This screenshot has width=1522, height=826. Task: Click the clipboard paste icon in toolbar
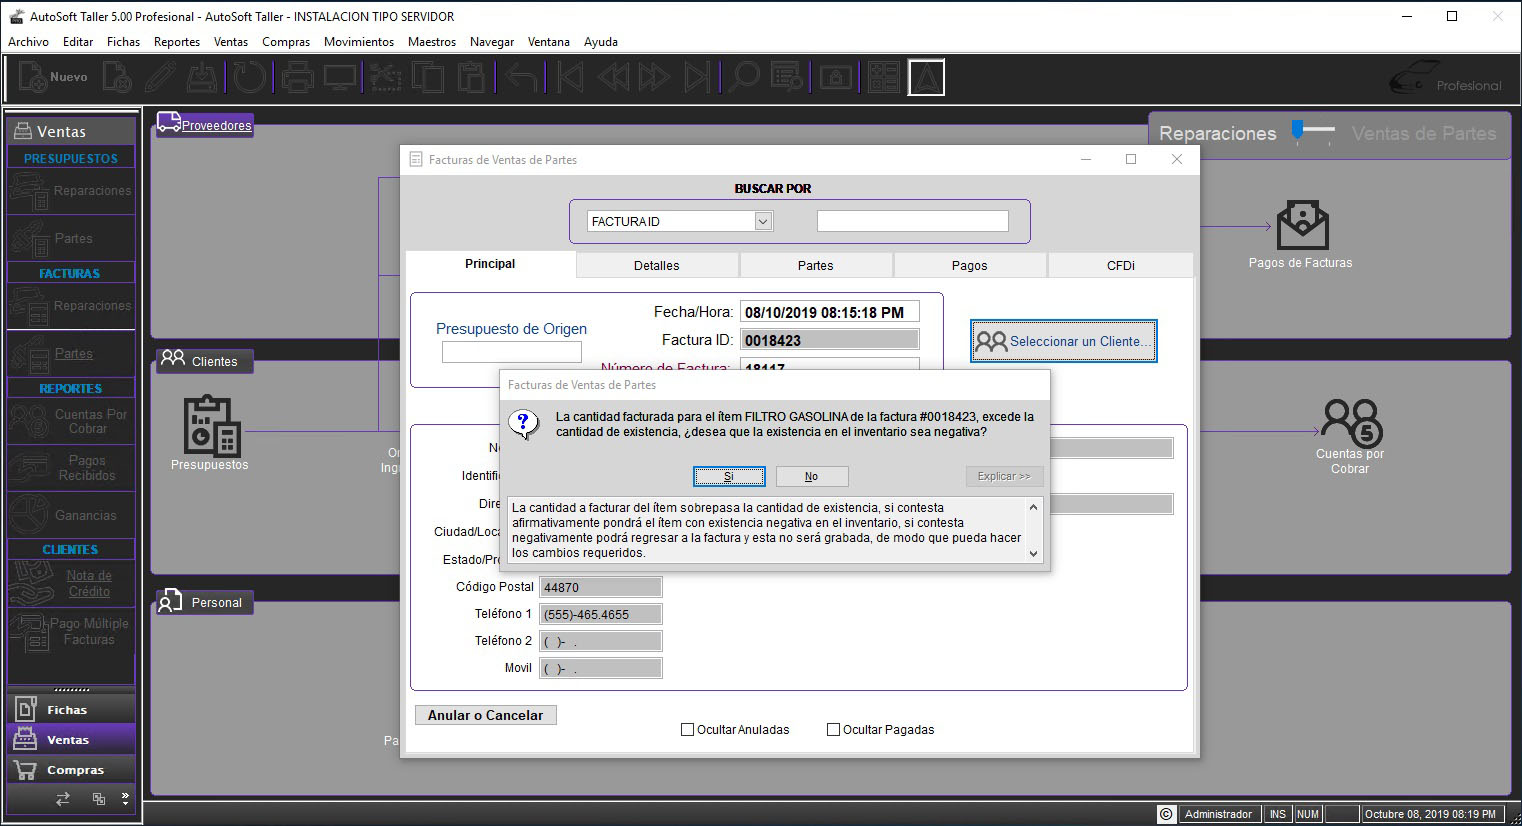[x=471, y=77]
